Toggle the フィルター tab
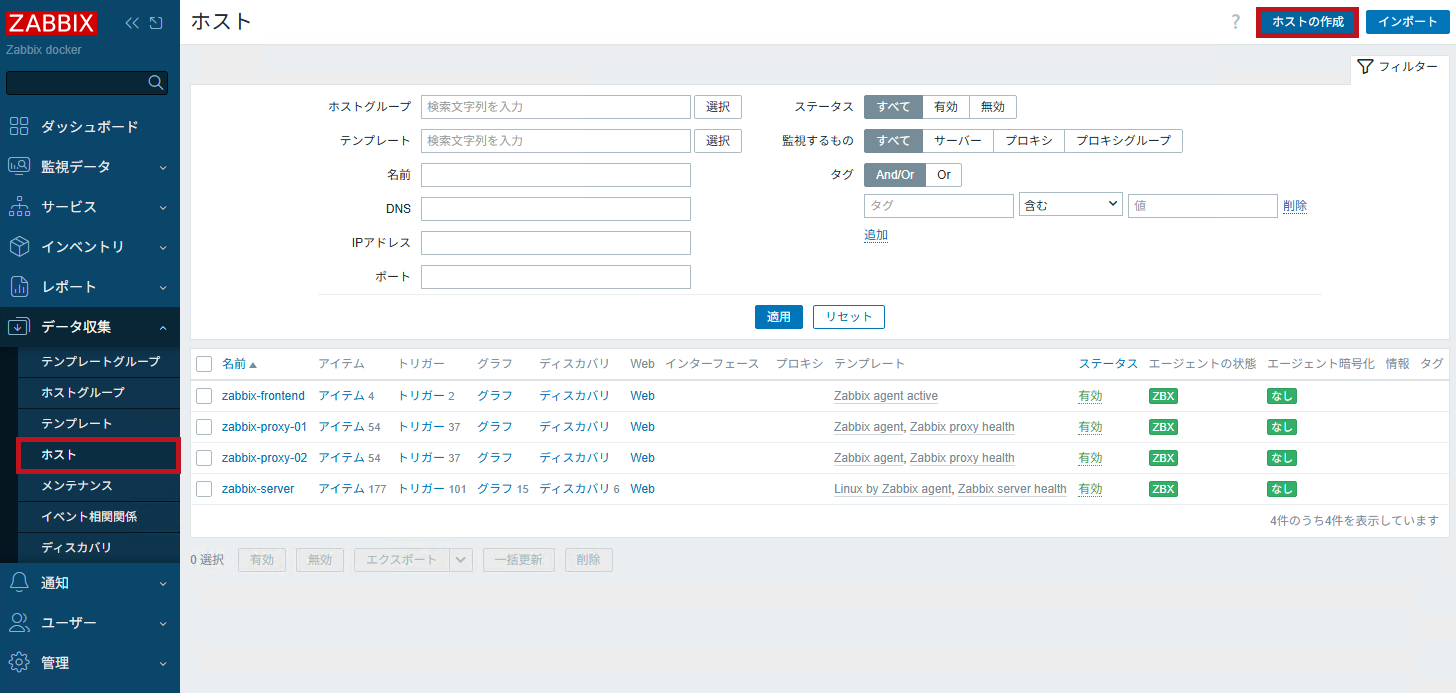The width and height of the screenshot is (1456, 693). 1399,67
